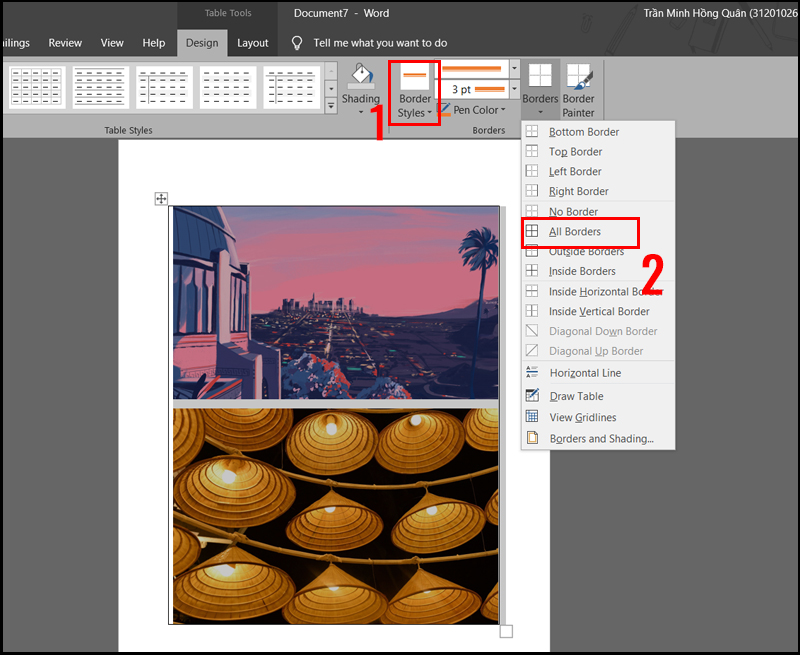Viewport: 800px width, 655px height.
Task: Click Diagonal Down Border entry
Action: 598,331
